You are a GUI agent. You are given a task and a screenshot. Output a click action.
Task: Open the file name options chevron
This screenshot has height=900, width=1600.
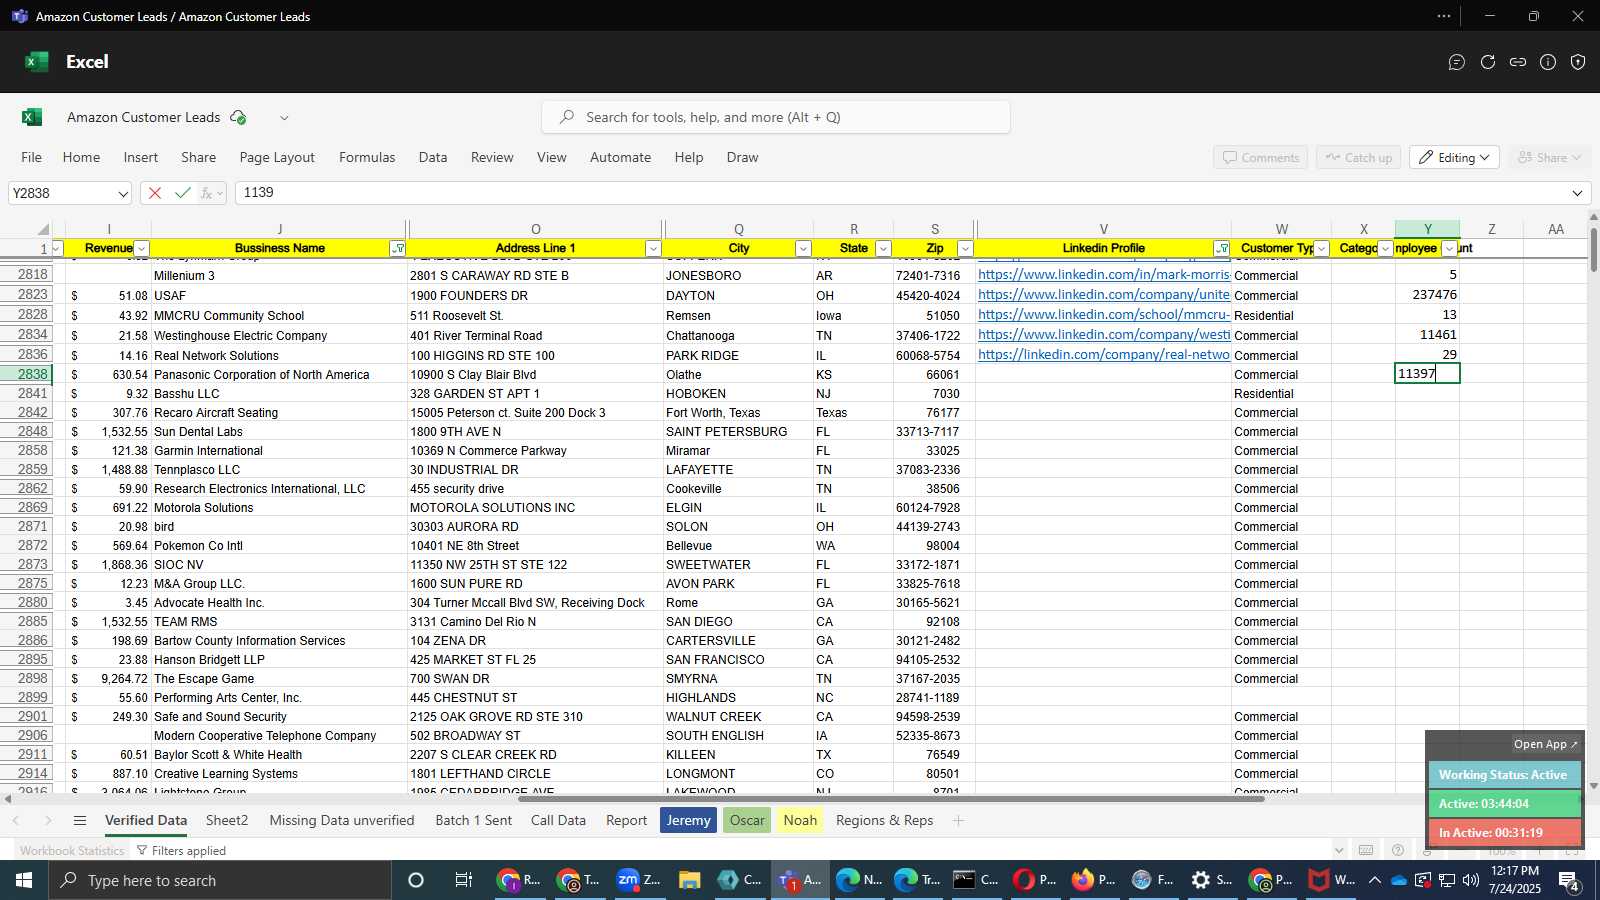284,118
